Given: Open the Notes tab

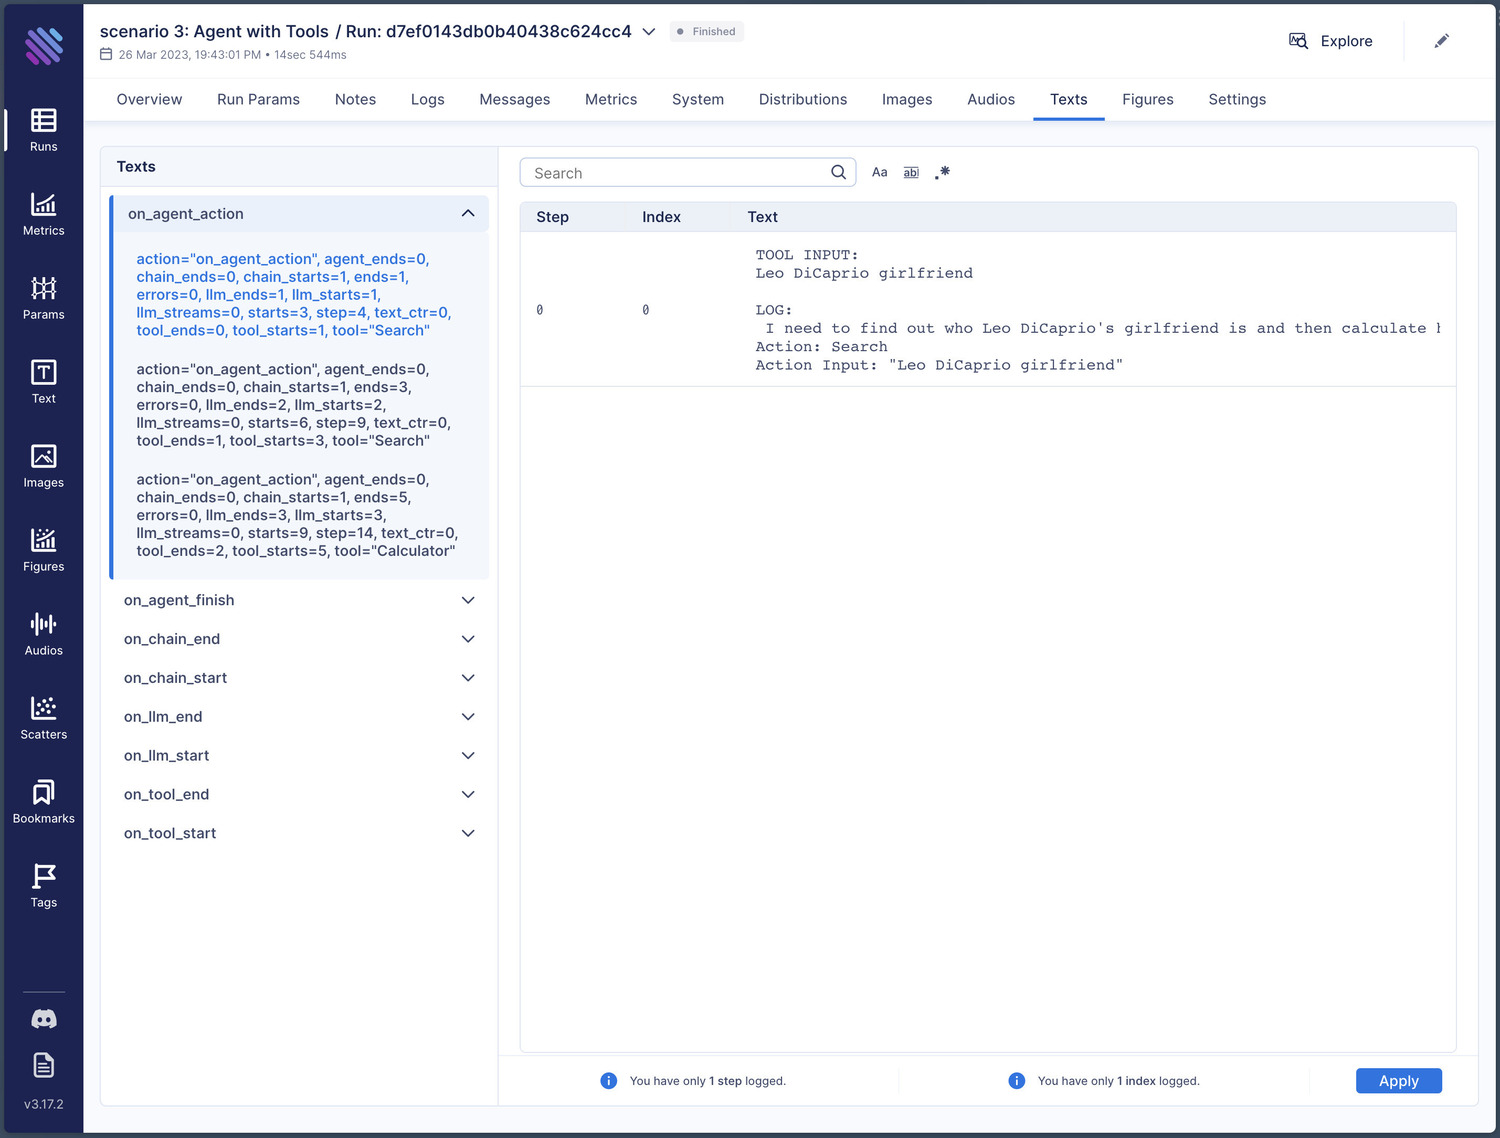Looking at the screenshot, I should click(x=355, y=99).
